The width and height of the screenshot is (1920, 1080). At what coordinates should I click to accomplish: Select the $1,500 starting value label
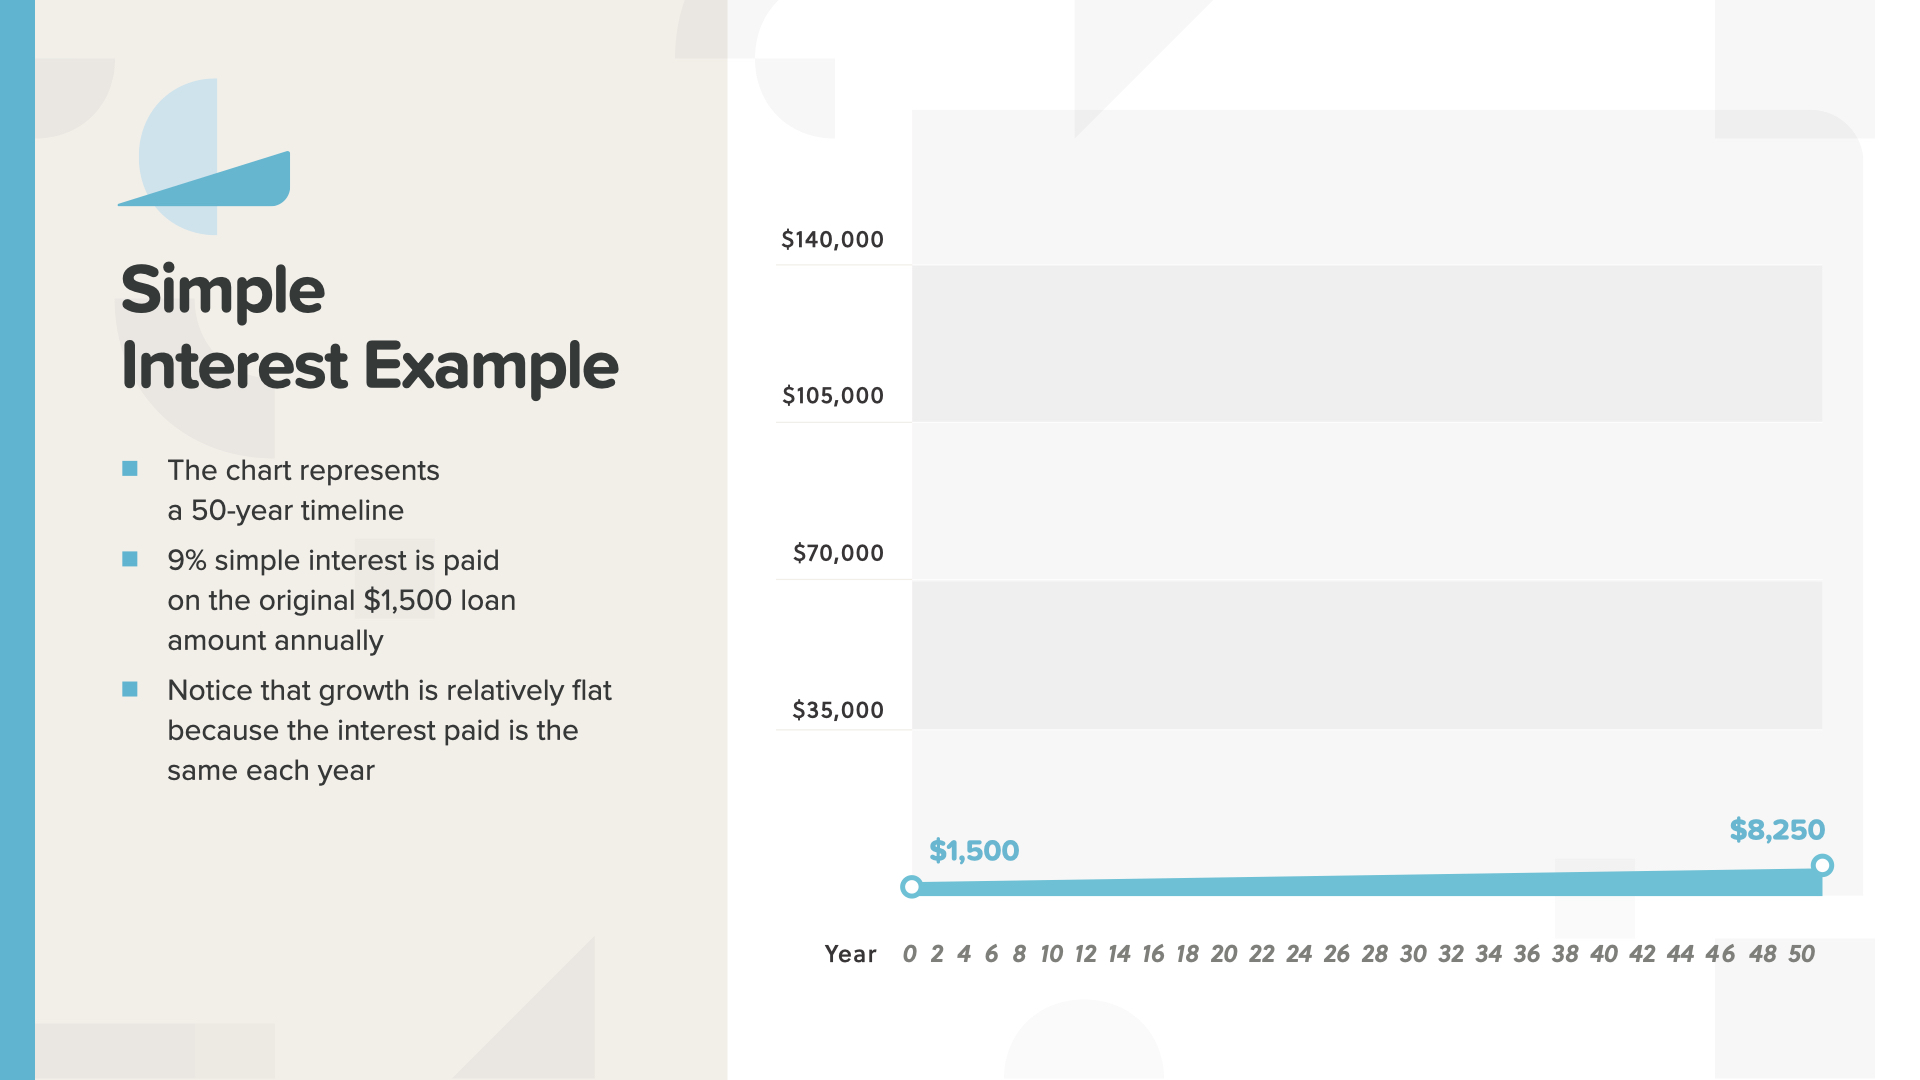click(973, 851)
